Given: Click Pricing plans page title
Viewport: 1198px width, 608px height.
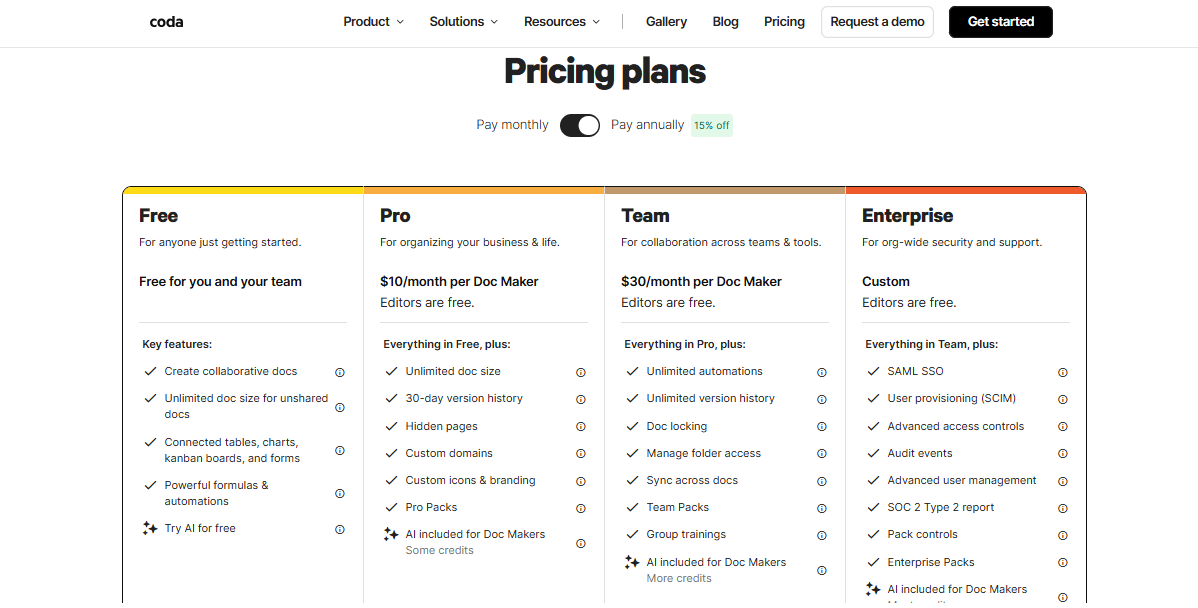Looking at the screenshot, I should [x=604, y=71].
